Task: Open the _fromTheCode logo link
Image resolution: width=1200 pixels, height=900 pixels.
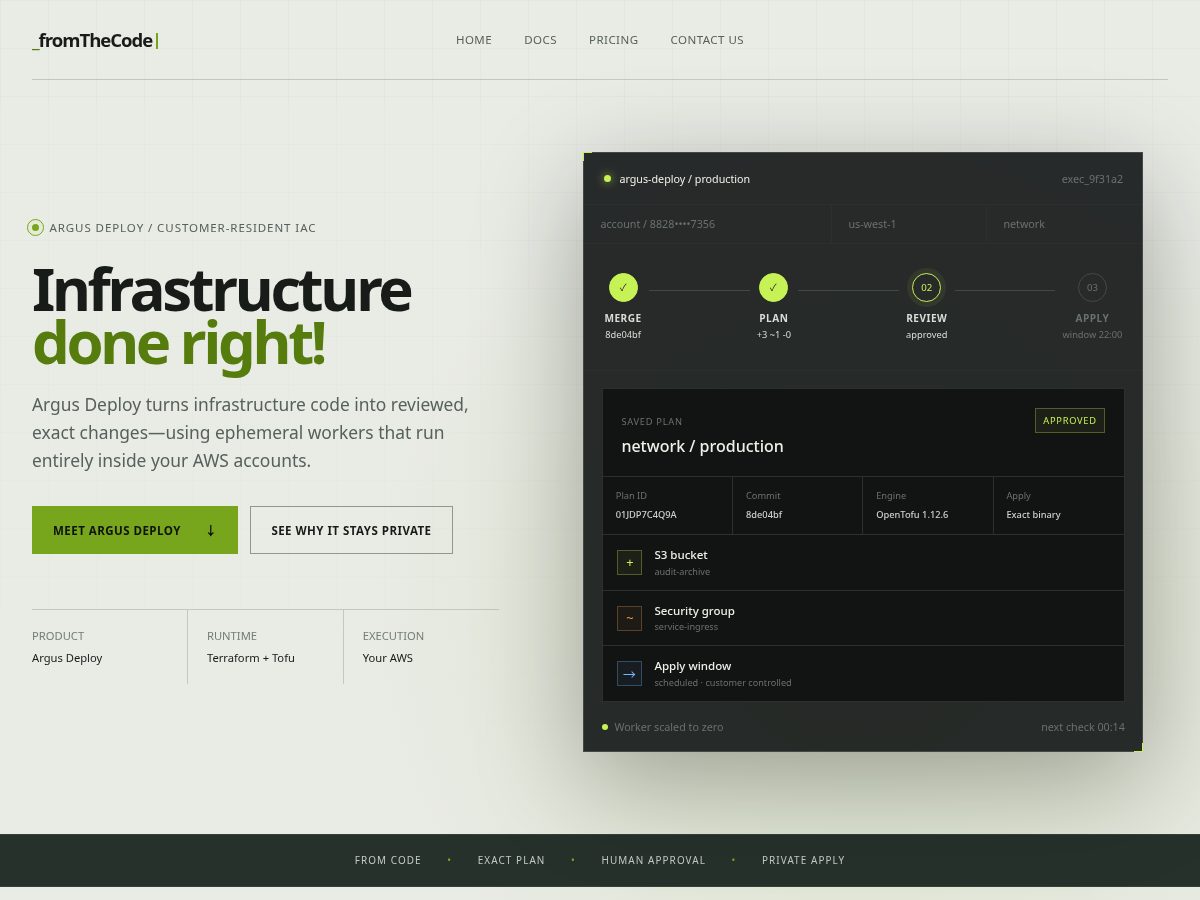Action: coord(95,41)
